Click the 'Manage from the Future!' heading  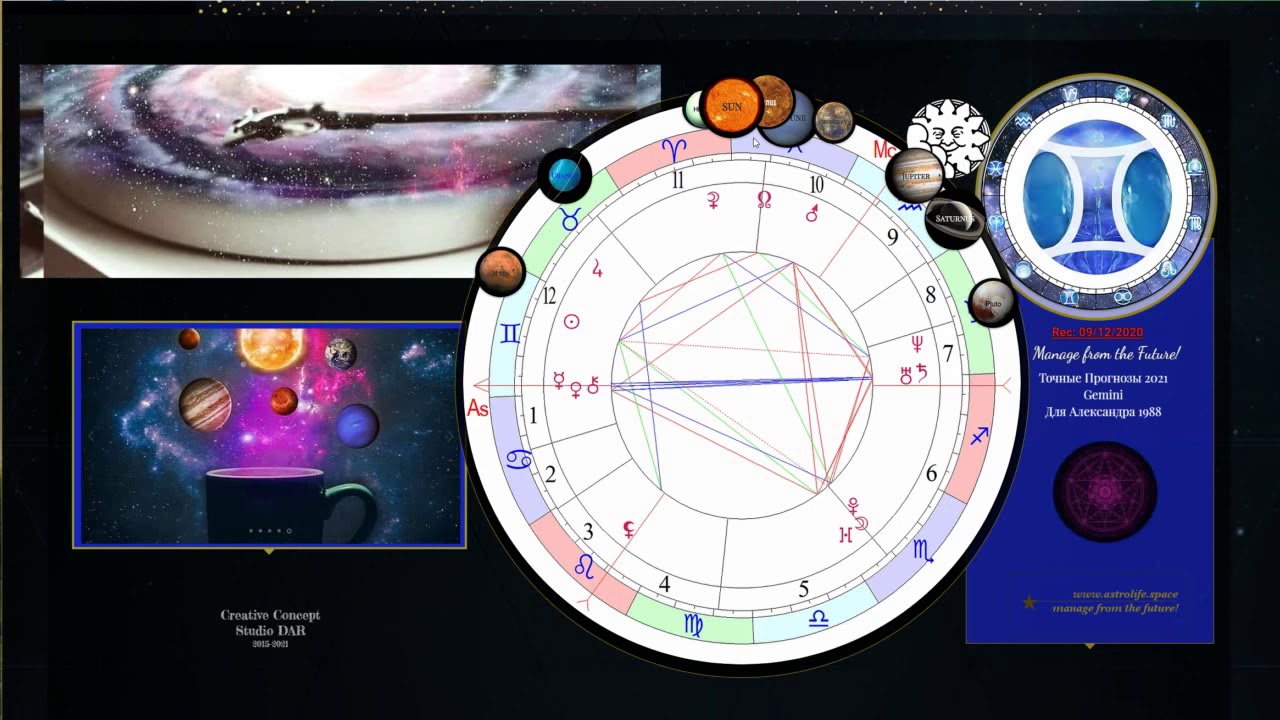coord(1106,354)
